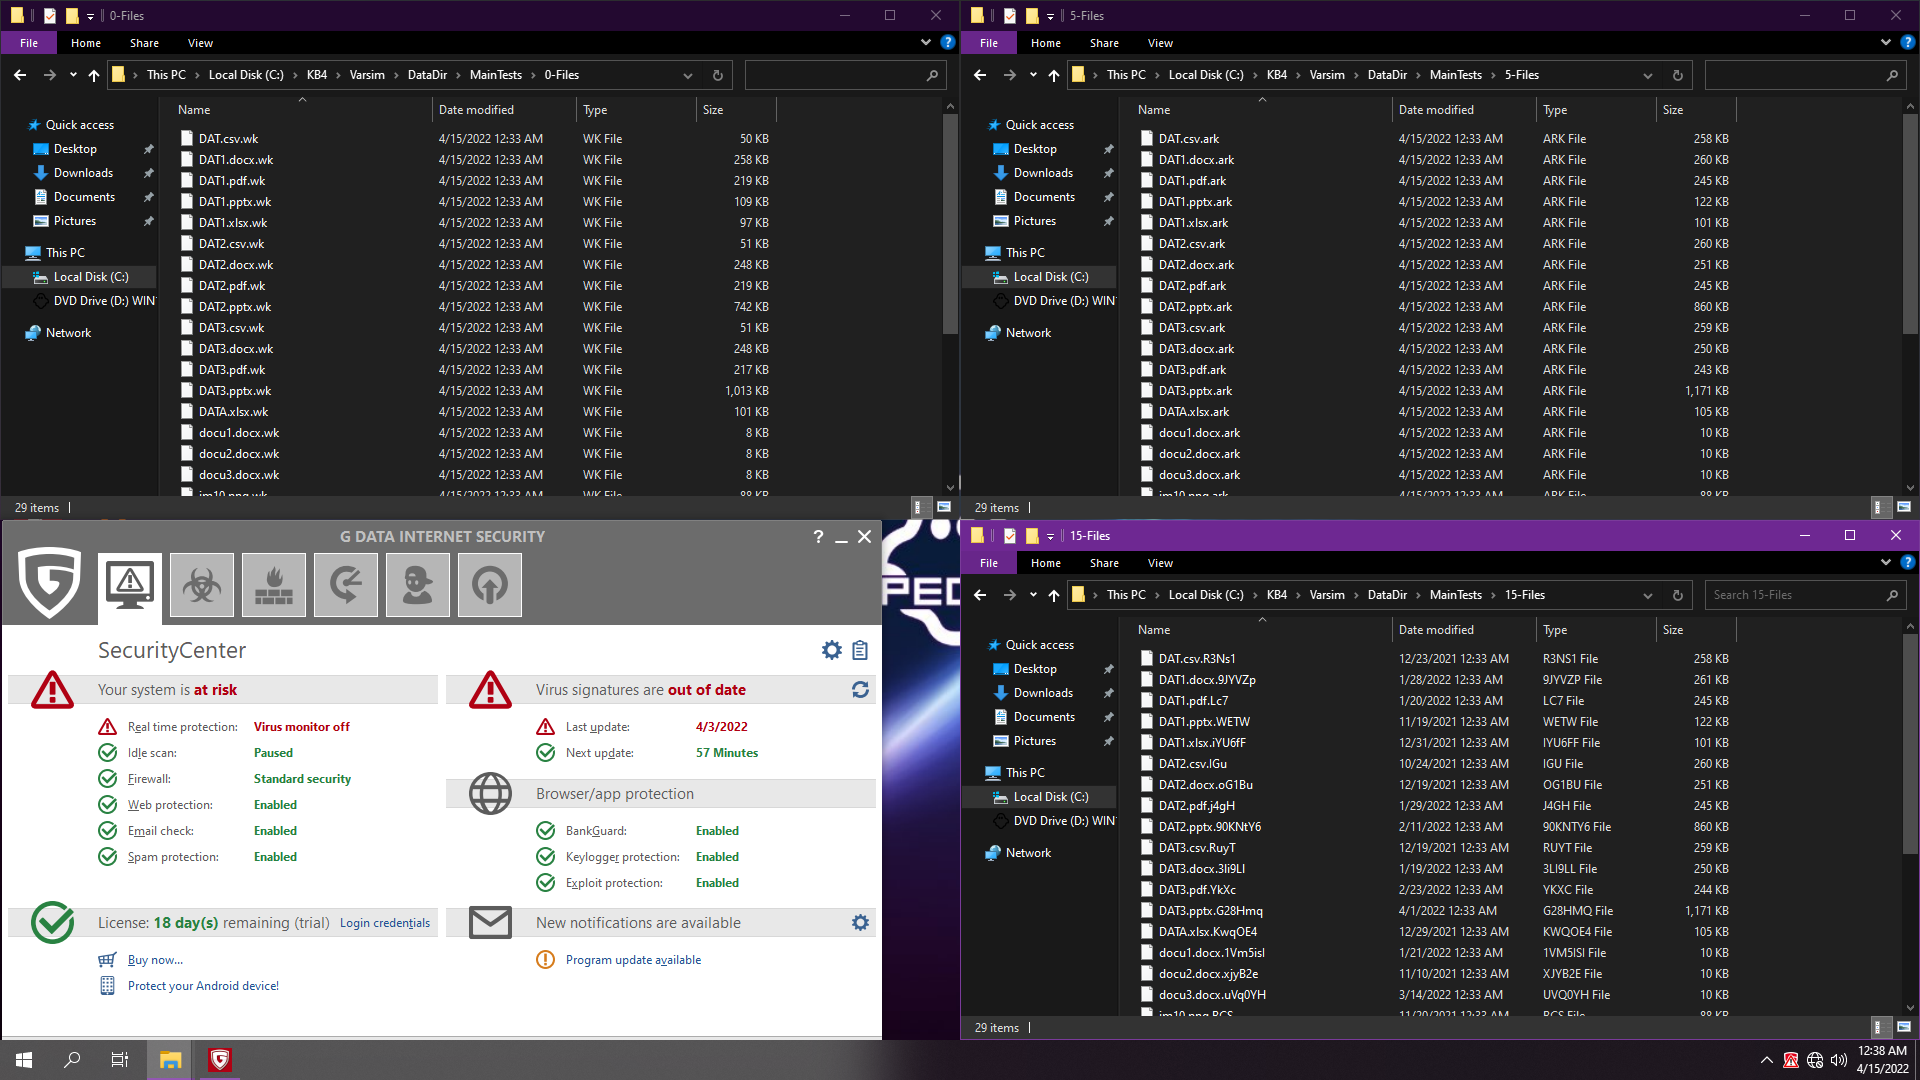Open the protocol log clipboard icon

(860, 651)
